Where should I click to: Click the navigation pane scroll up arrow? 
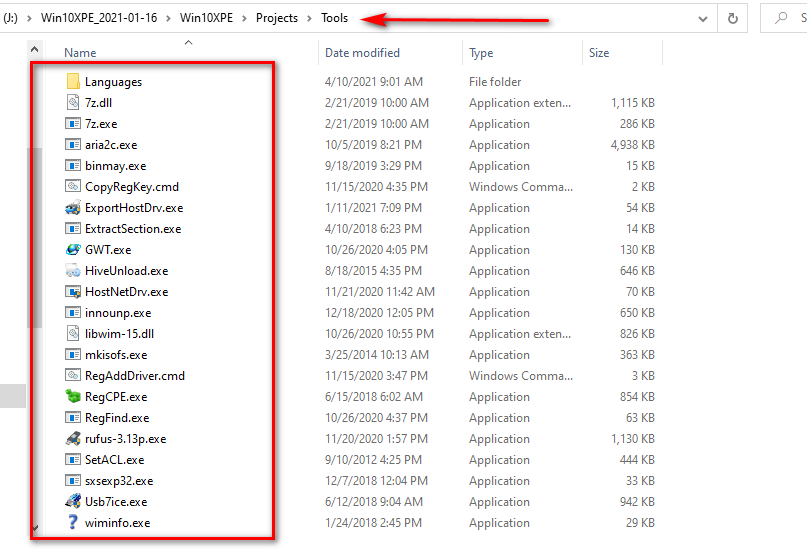coord(34,49)
